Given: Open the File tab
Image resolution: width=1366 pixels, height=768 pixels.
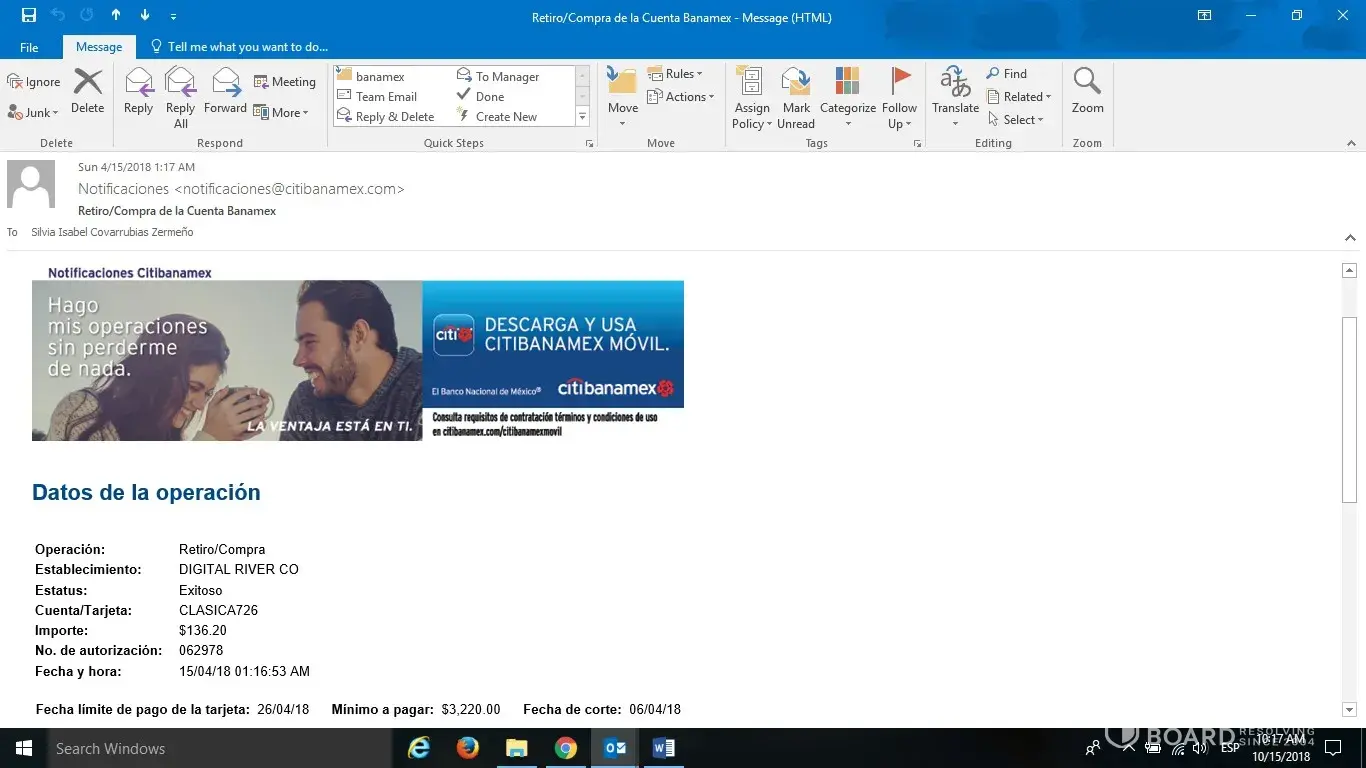Looking at the screenshot, I should pyautogui.click(x=29, y=47).
